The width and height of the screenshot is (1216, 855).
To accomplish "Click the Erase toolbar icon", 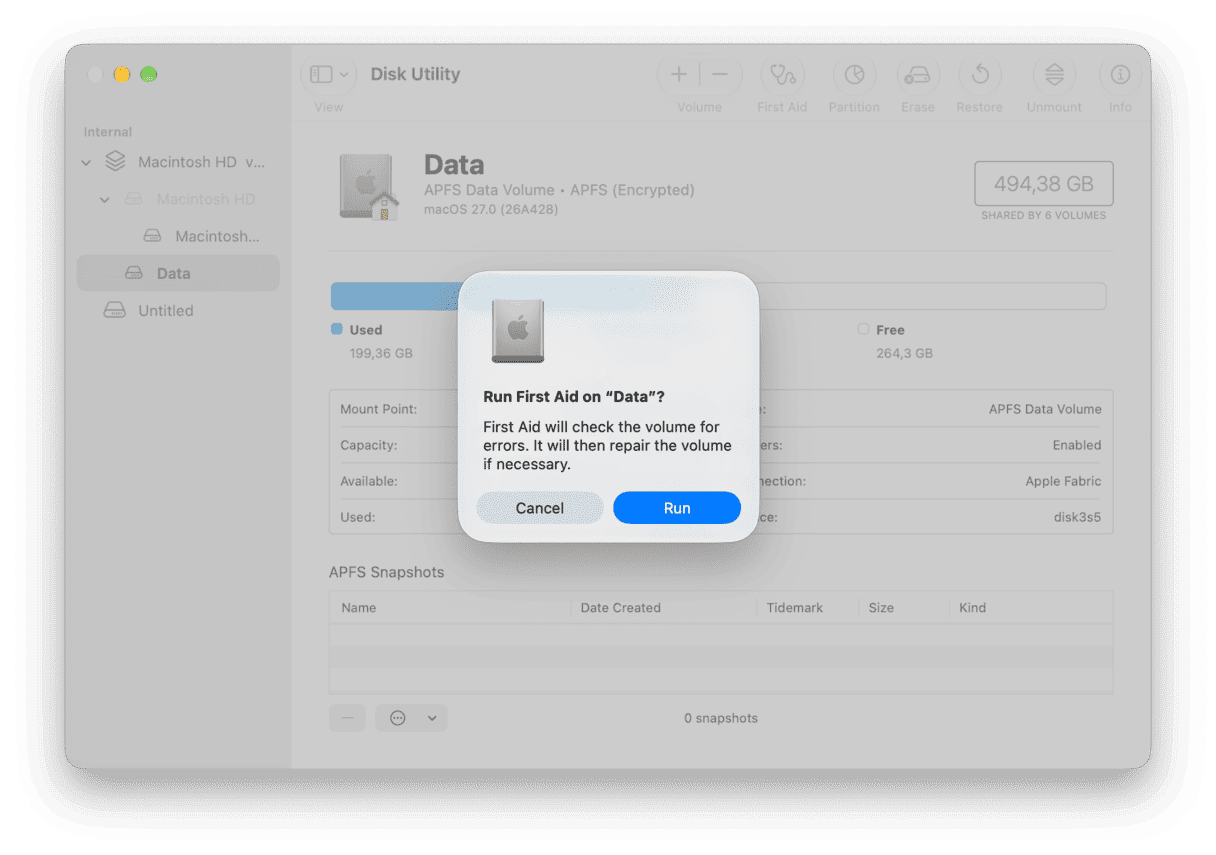I will 917,75.
